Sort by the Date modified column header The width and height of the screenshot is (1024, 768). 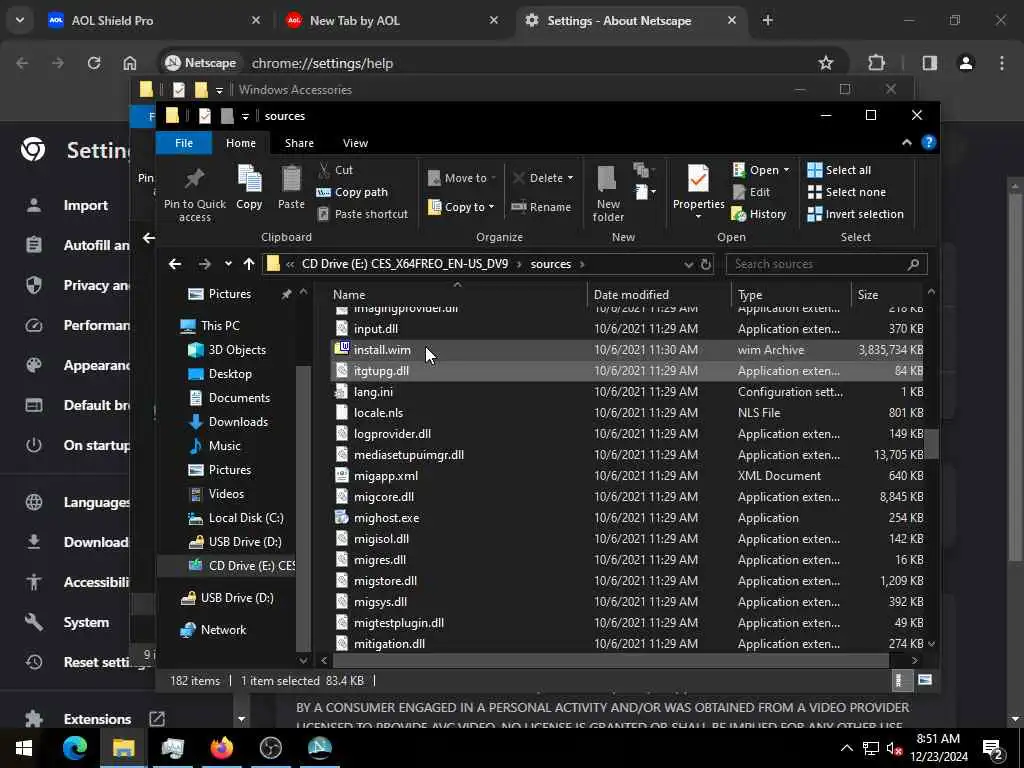[659, 295]
